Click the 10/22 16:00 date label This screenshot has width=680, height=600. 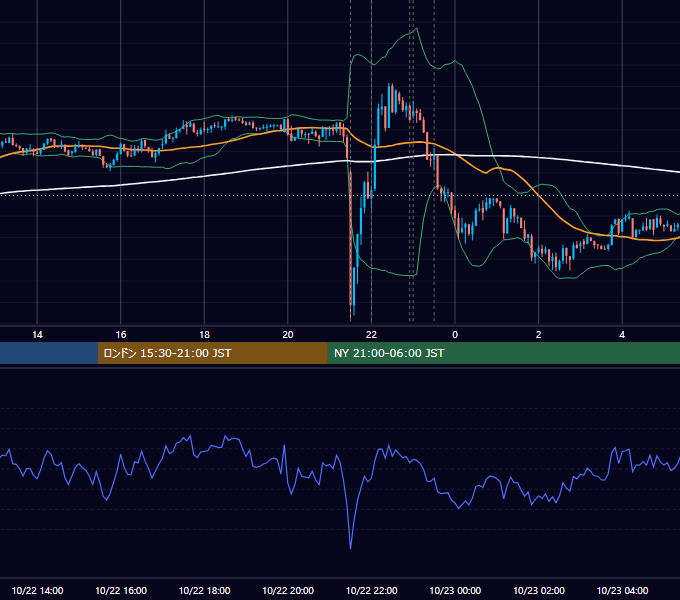pyautogui.click(x=121, y=590)
